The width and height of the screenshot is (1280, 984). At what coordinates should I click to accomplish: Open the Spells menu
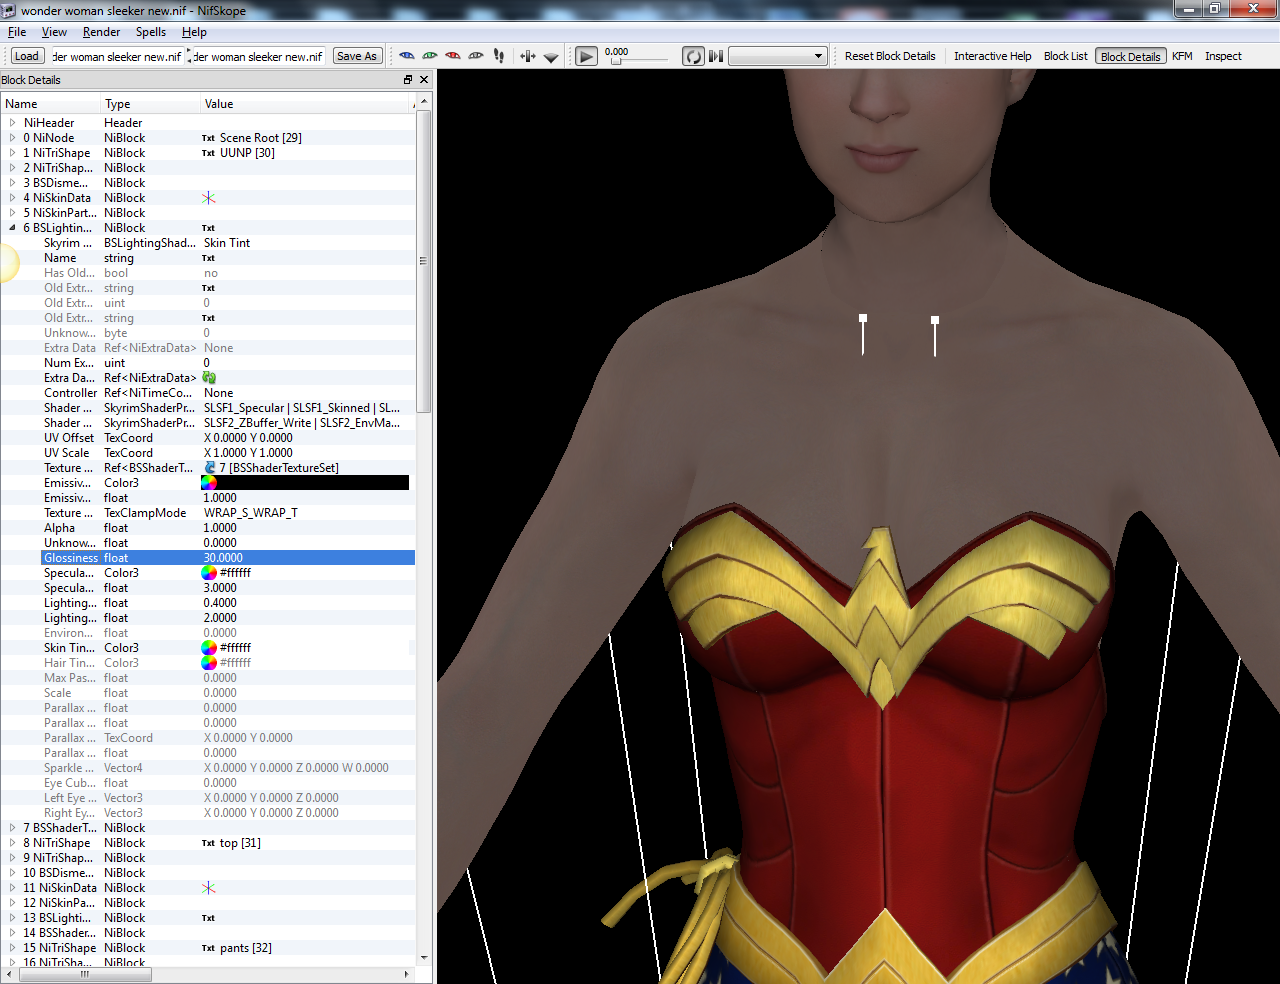point(151,32)
